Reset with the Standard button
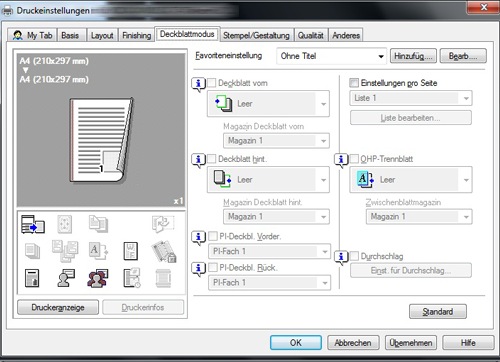 point(438,311)
